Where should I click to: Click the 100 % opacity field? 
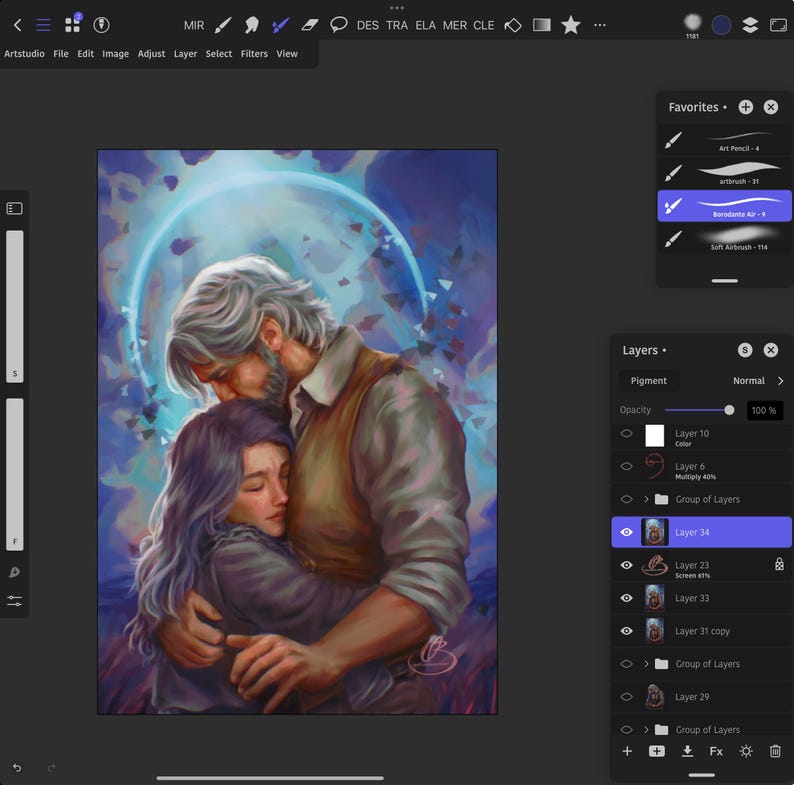[x=765, y=410]
